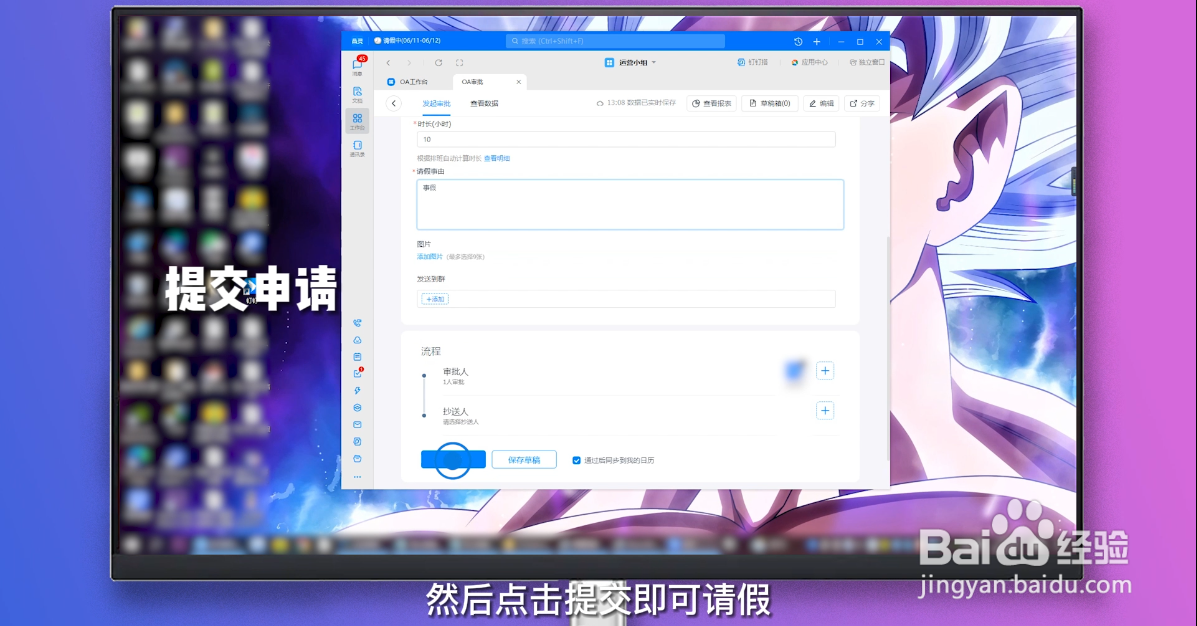This screenshot has width=1197, height=626.
Task: Refresh the page with the reload icon
Action: (438, 63)
